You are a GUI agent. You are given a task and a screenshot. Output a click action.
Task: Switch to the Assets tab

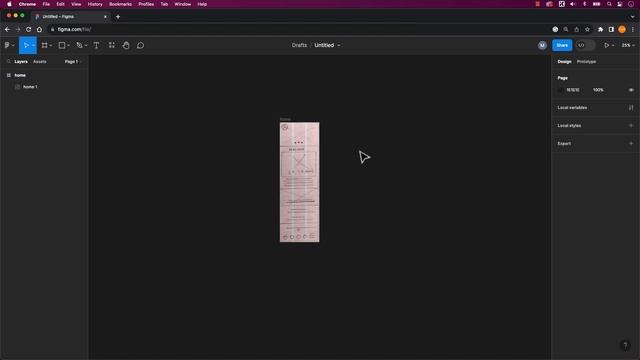[x=40, y=62]
